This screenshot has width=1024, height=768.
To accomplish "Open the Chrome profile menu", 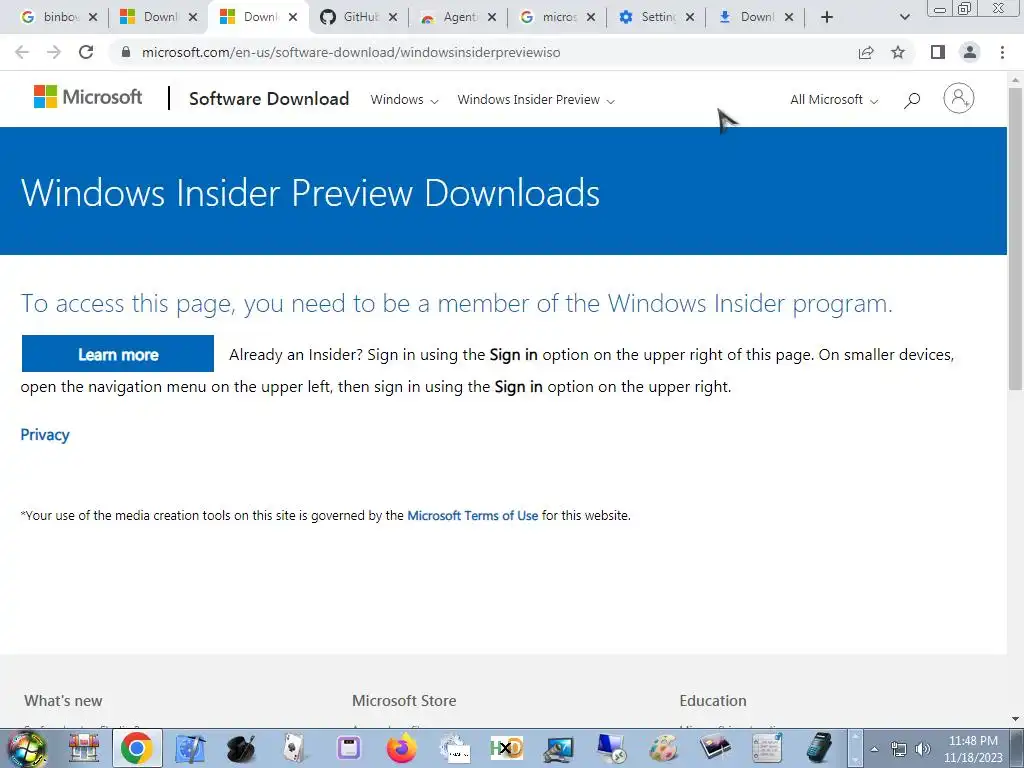I will click(970, 52).
